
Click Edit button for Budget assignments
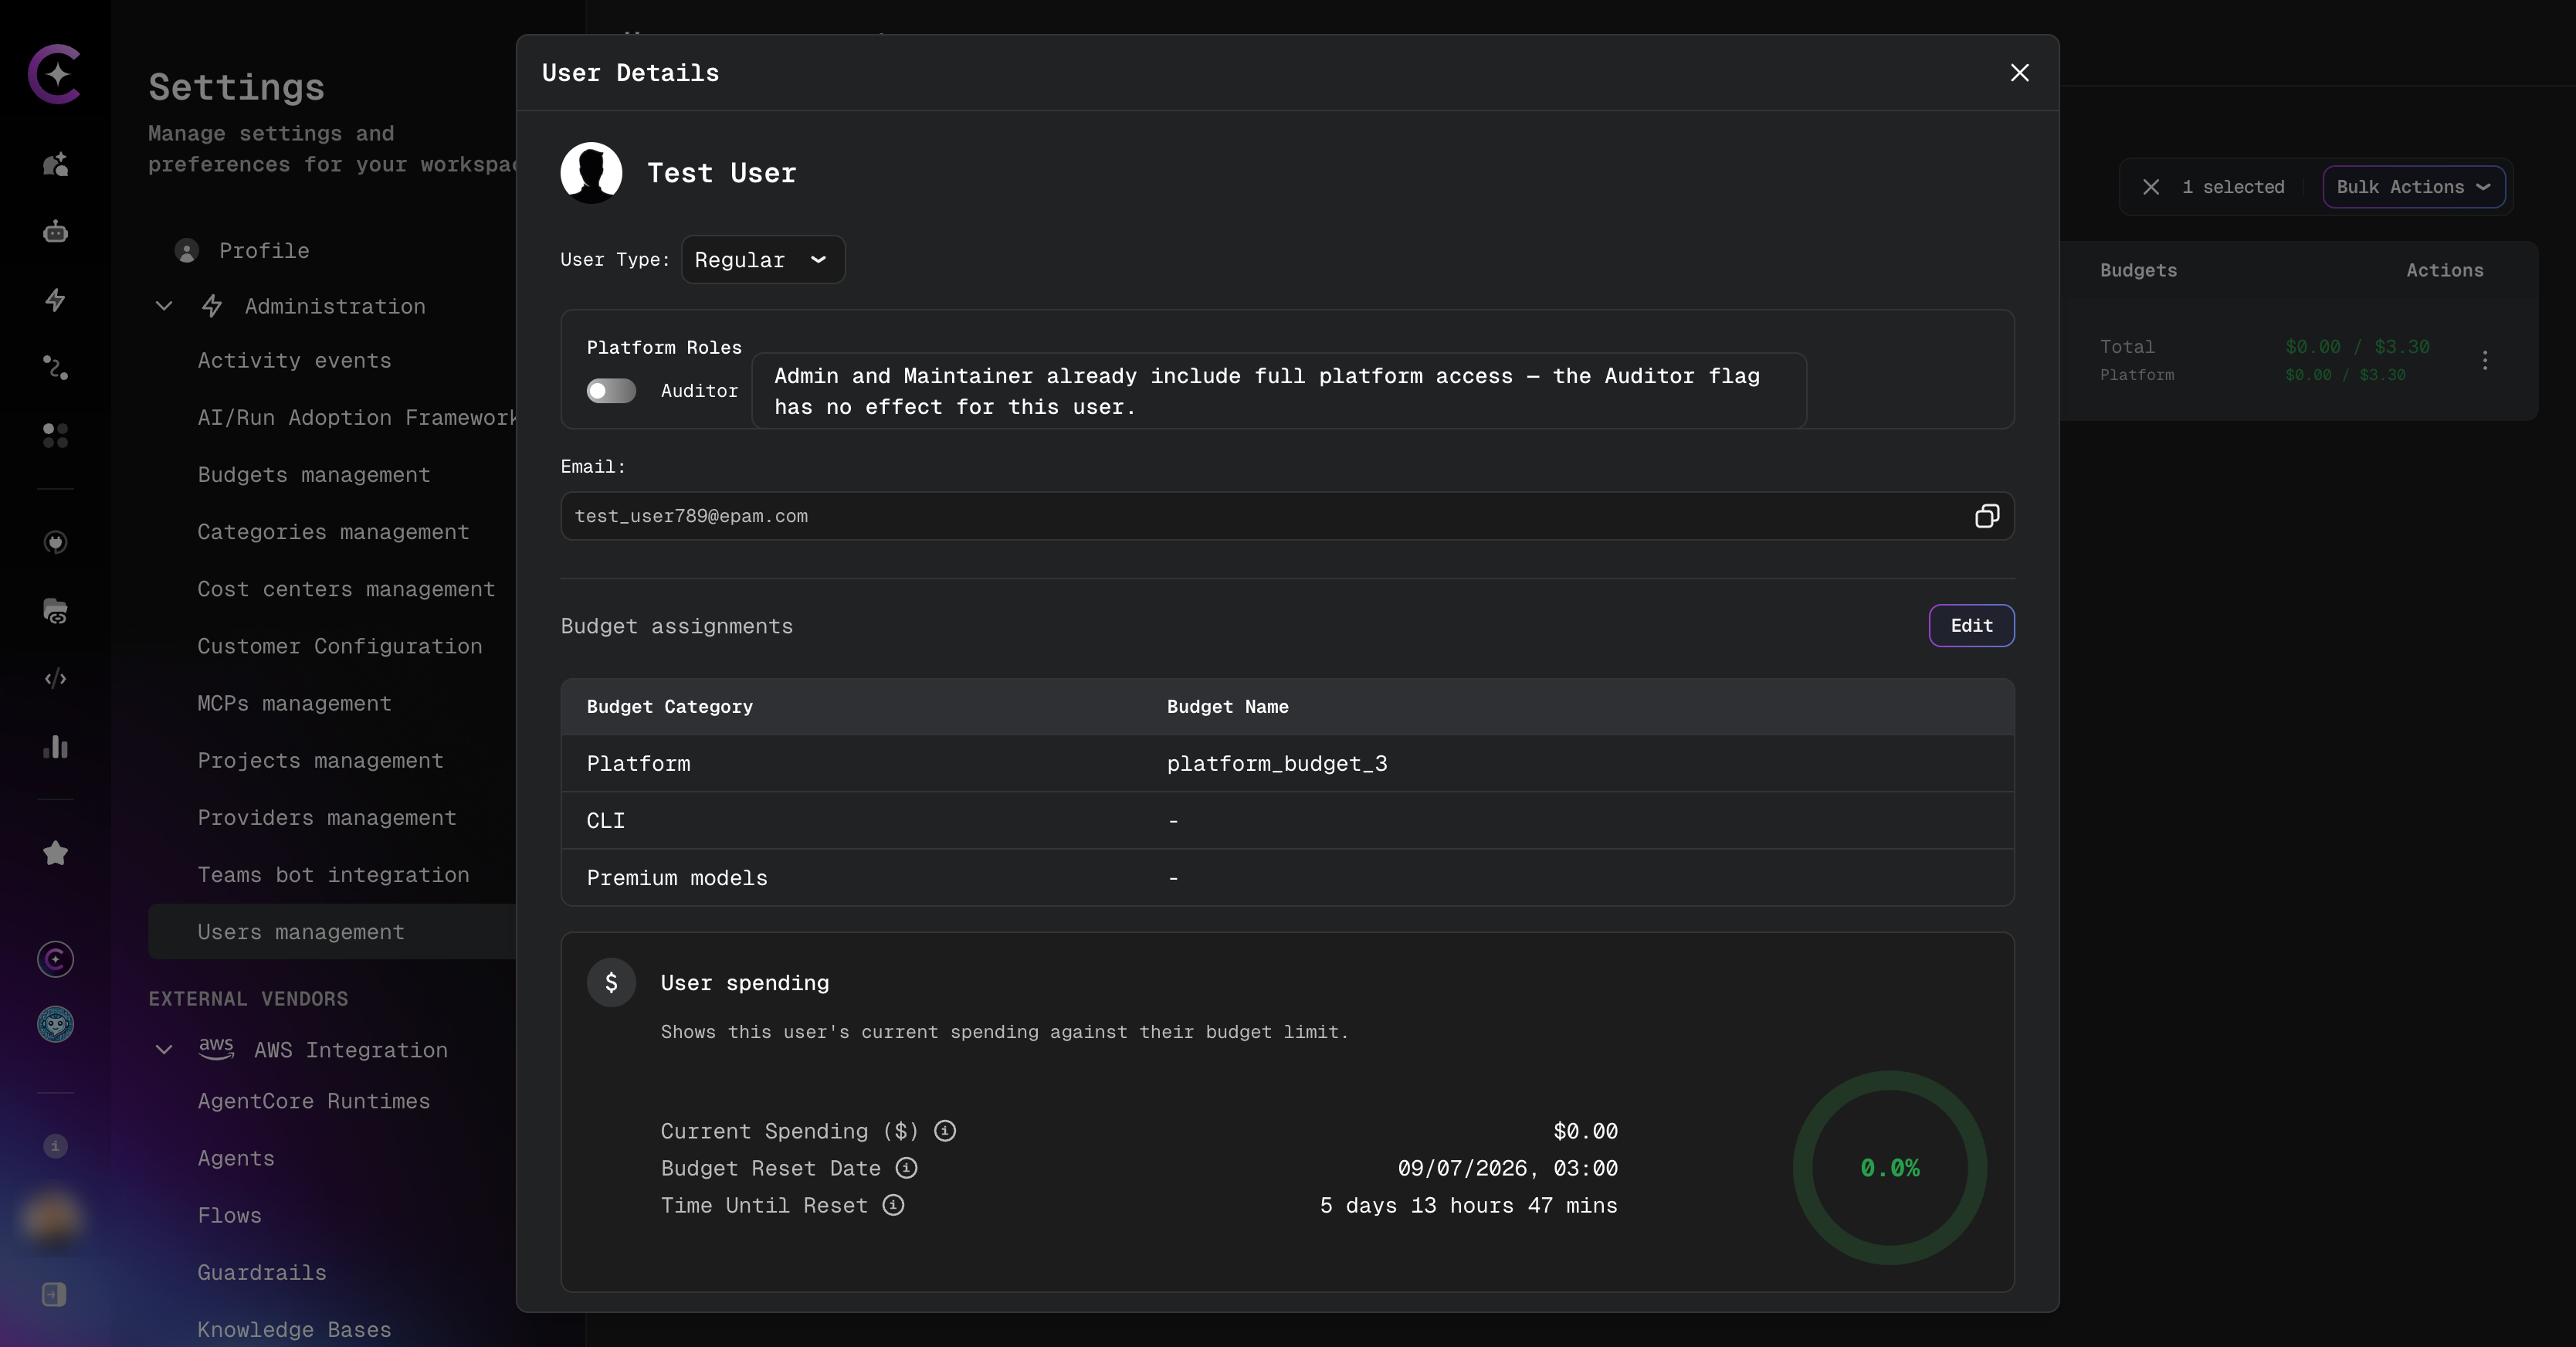click(1971, 626)
